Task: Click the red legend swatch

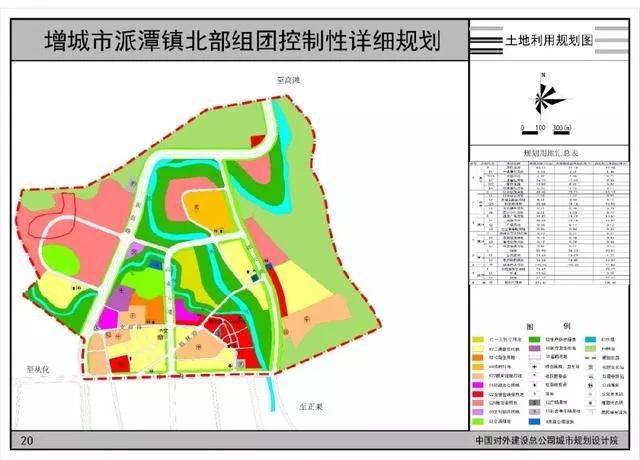Action: click(478, 394)
